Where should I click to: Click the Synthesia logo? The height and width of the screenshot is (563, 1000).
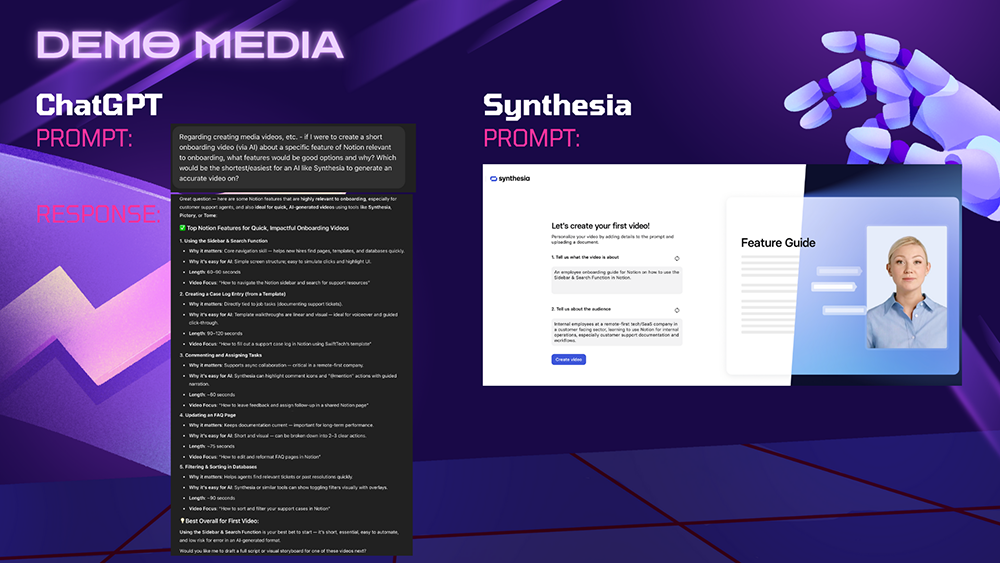point(510,179)
